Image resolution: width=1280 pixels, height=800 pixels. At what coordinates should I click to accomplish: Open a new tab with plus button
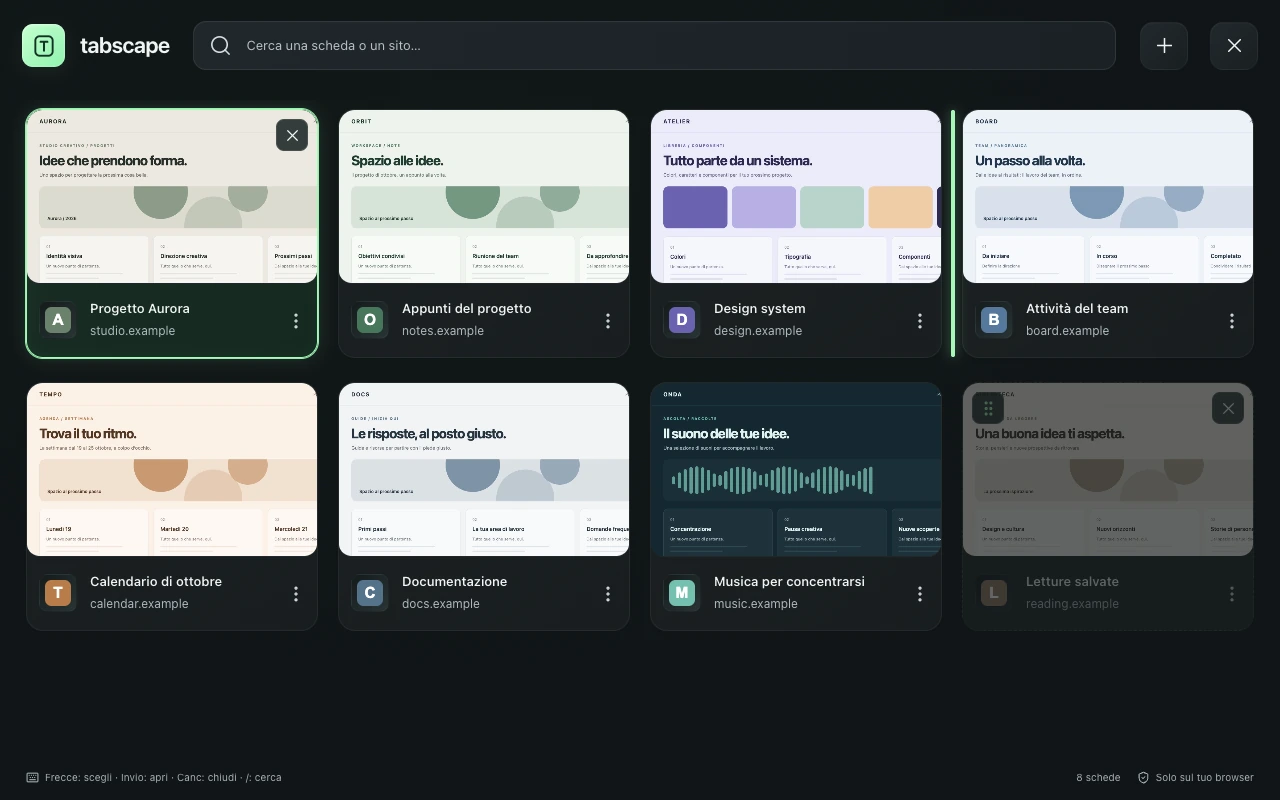(x=1164, y=46)
